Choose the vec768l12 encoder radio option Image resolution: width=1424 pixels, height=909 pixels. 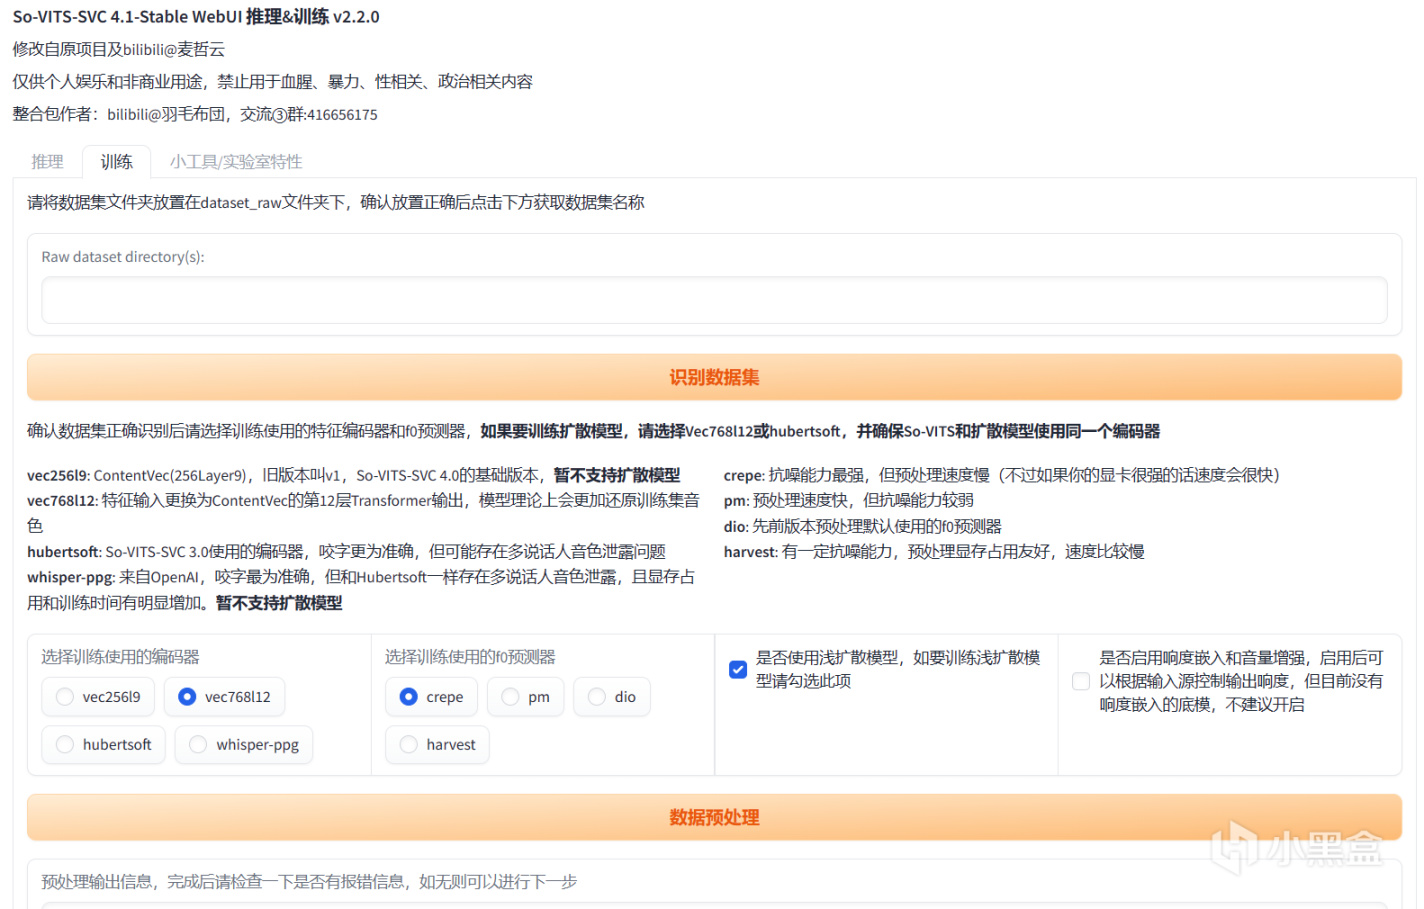(x=224, y=697)
